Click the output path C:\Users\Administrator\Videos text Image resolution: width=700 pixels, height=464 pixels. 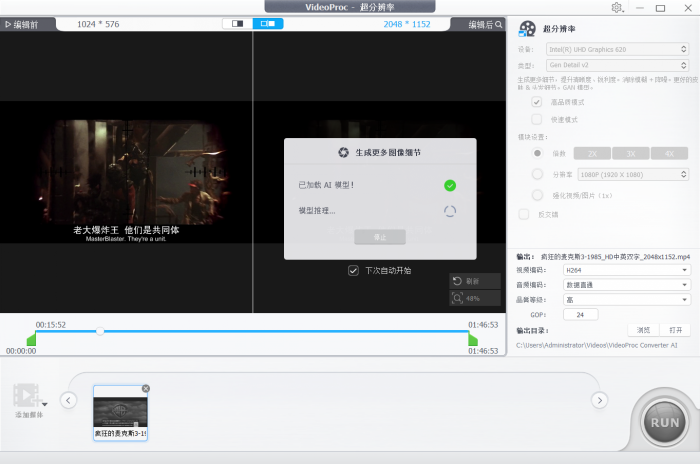click(596, 345)
